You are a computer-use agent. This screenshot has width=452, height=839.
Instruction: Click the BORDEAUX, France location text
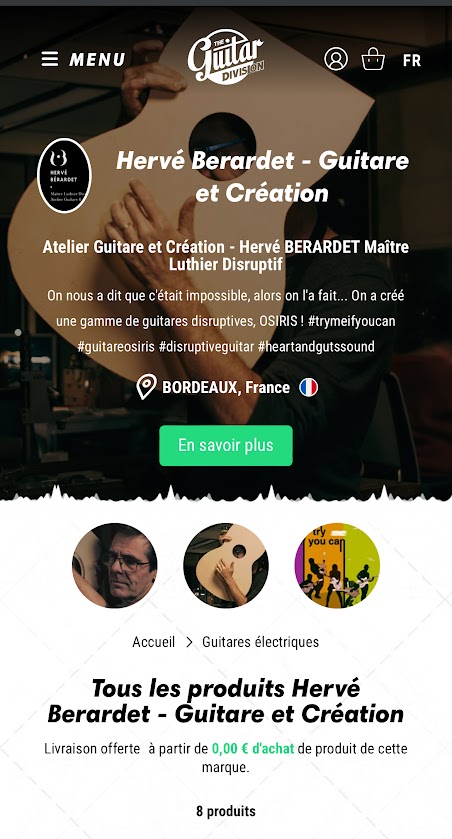(226, 387)
